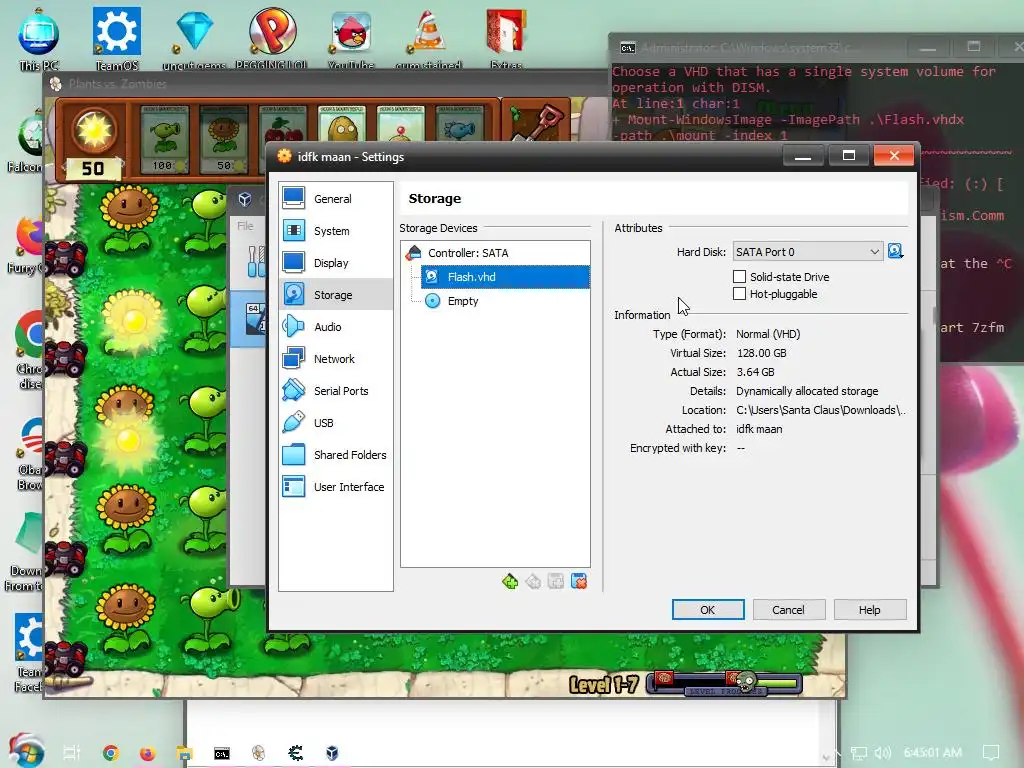Viewport: 1024px width, 768px height.
Task: Click 'Dynamically allocated storage' details text
Action: pyautogui.click(x=807, y=391)
